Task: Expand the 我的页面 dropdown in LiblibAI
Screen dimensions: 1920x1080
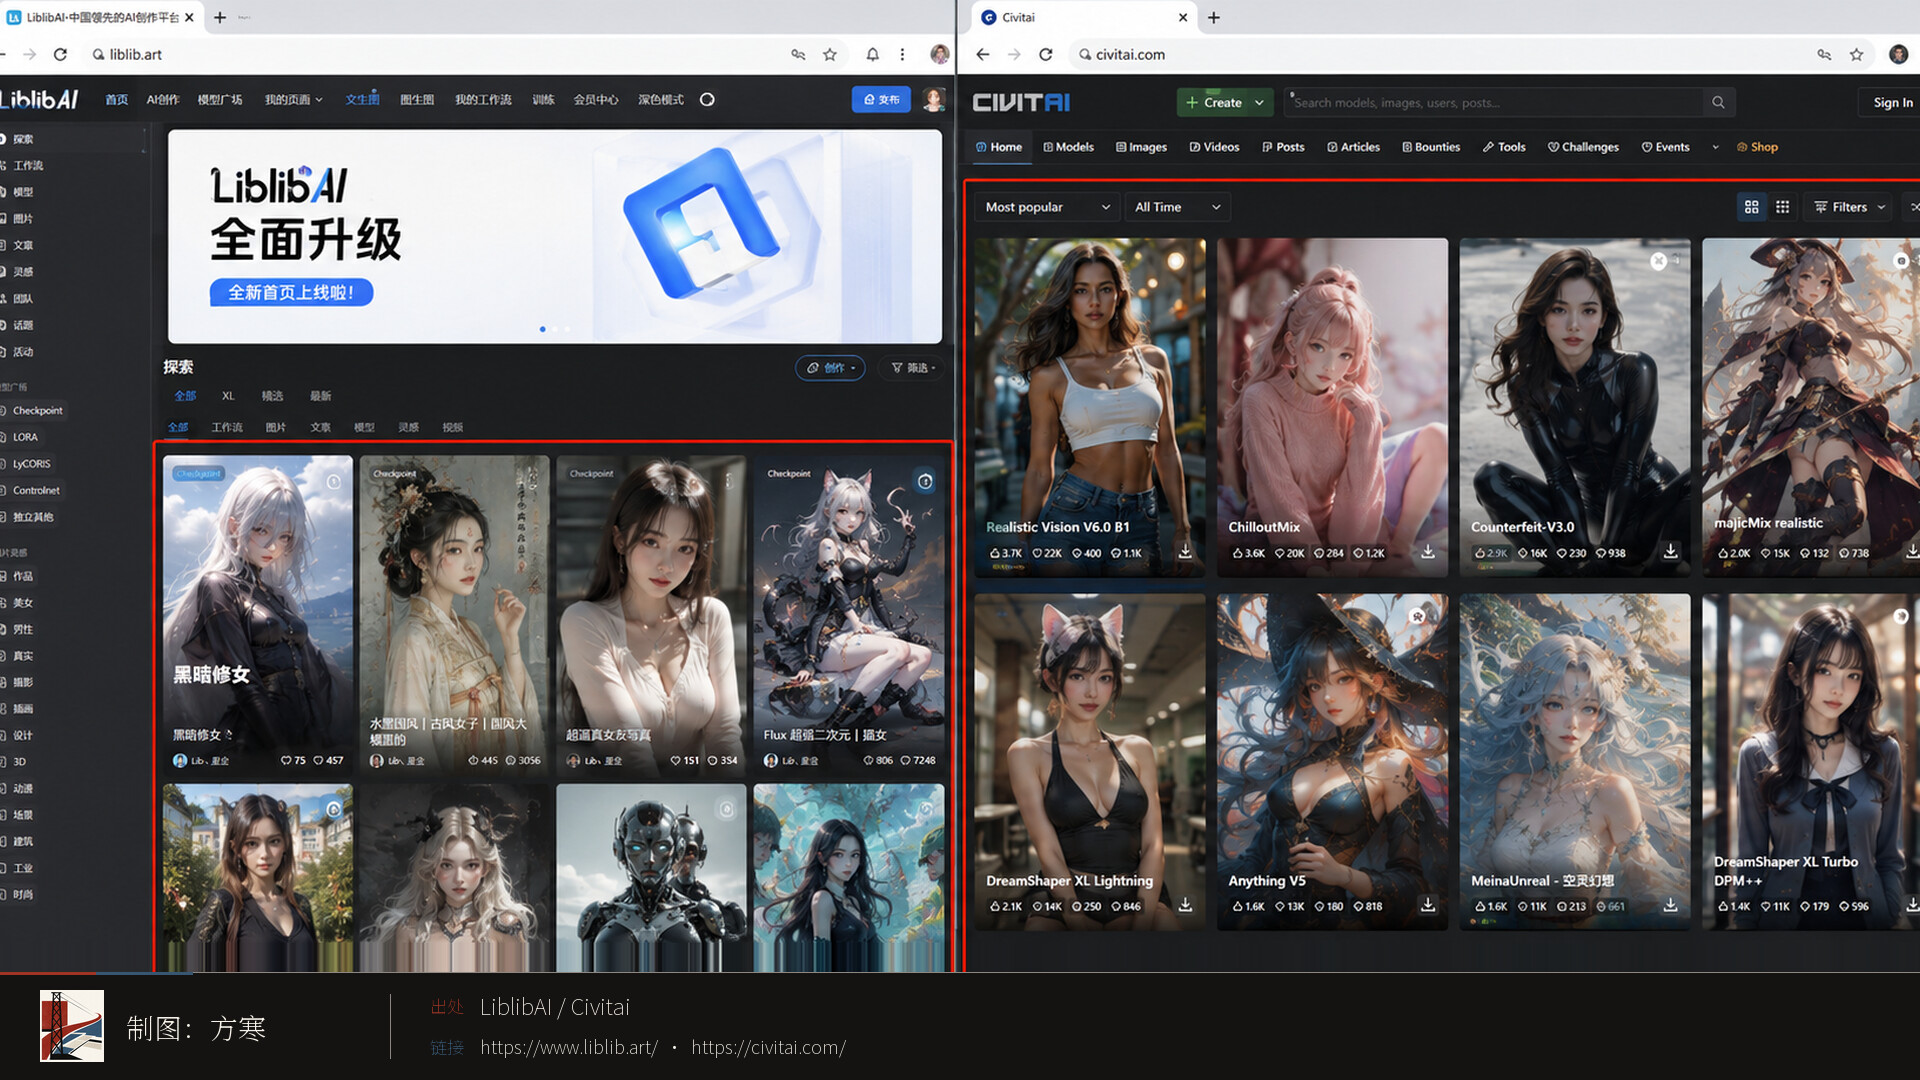Action: point(293,100)
